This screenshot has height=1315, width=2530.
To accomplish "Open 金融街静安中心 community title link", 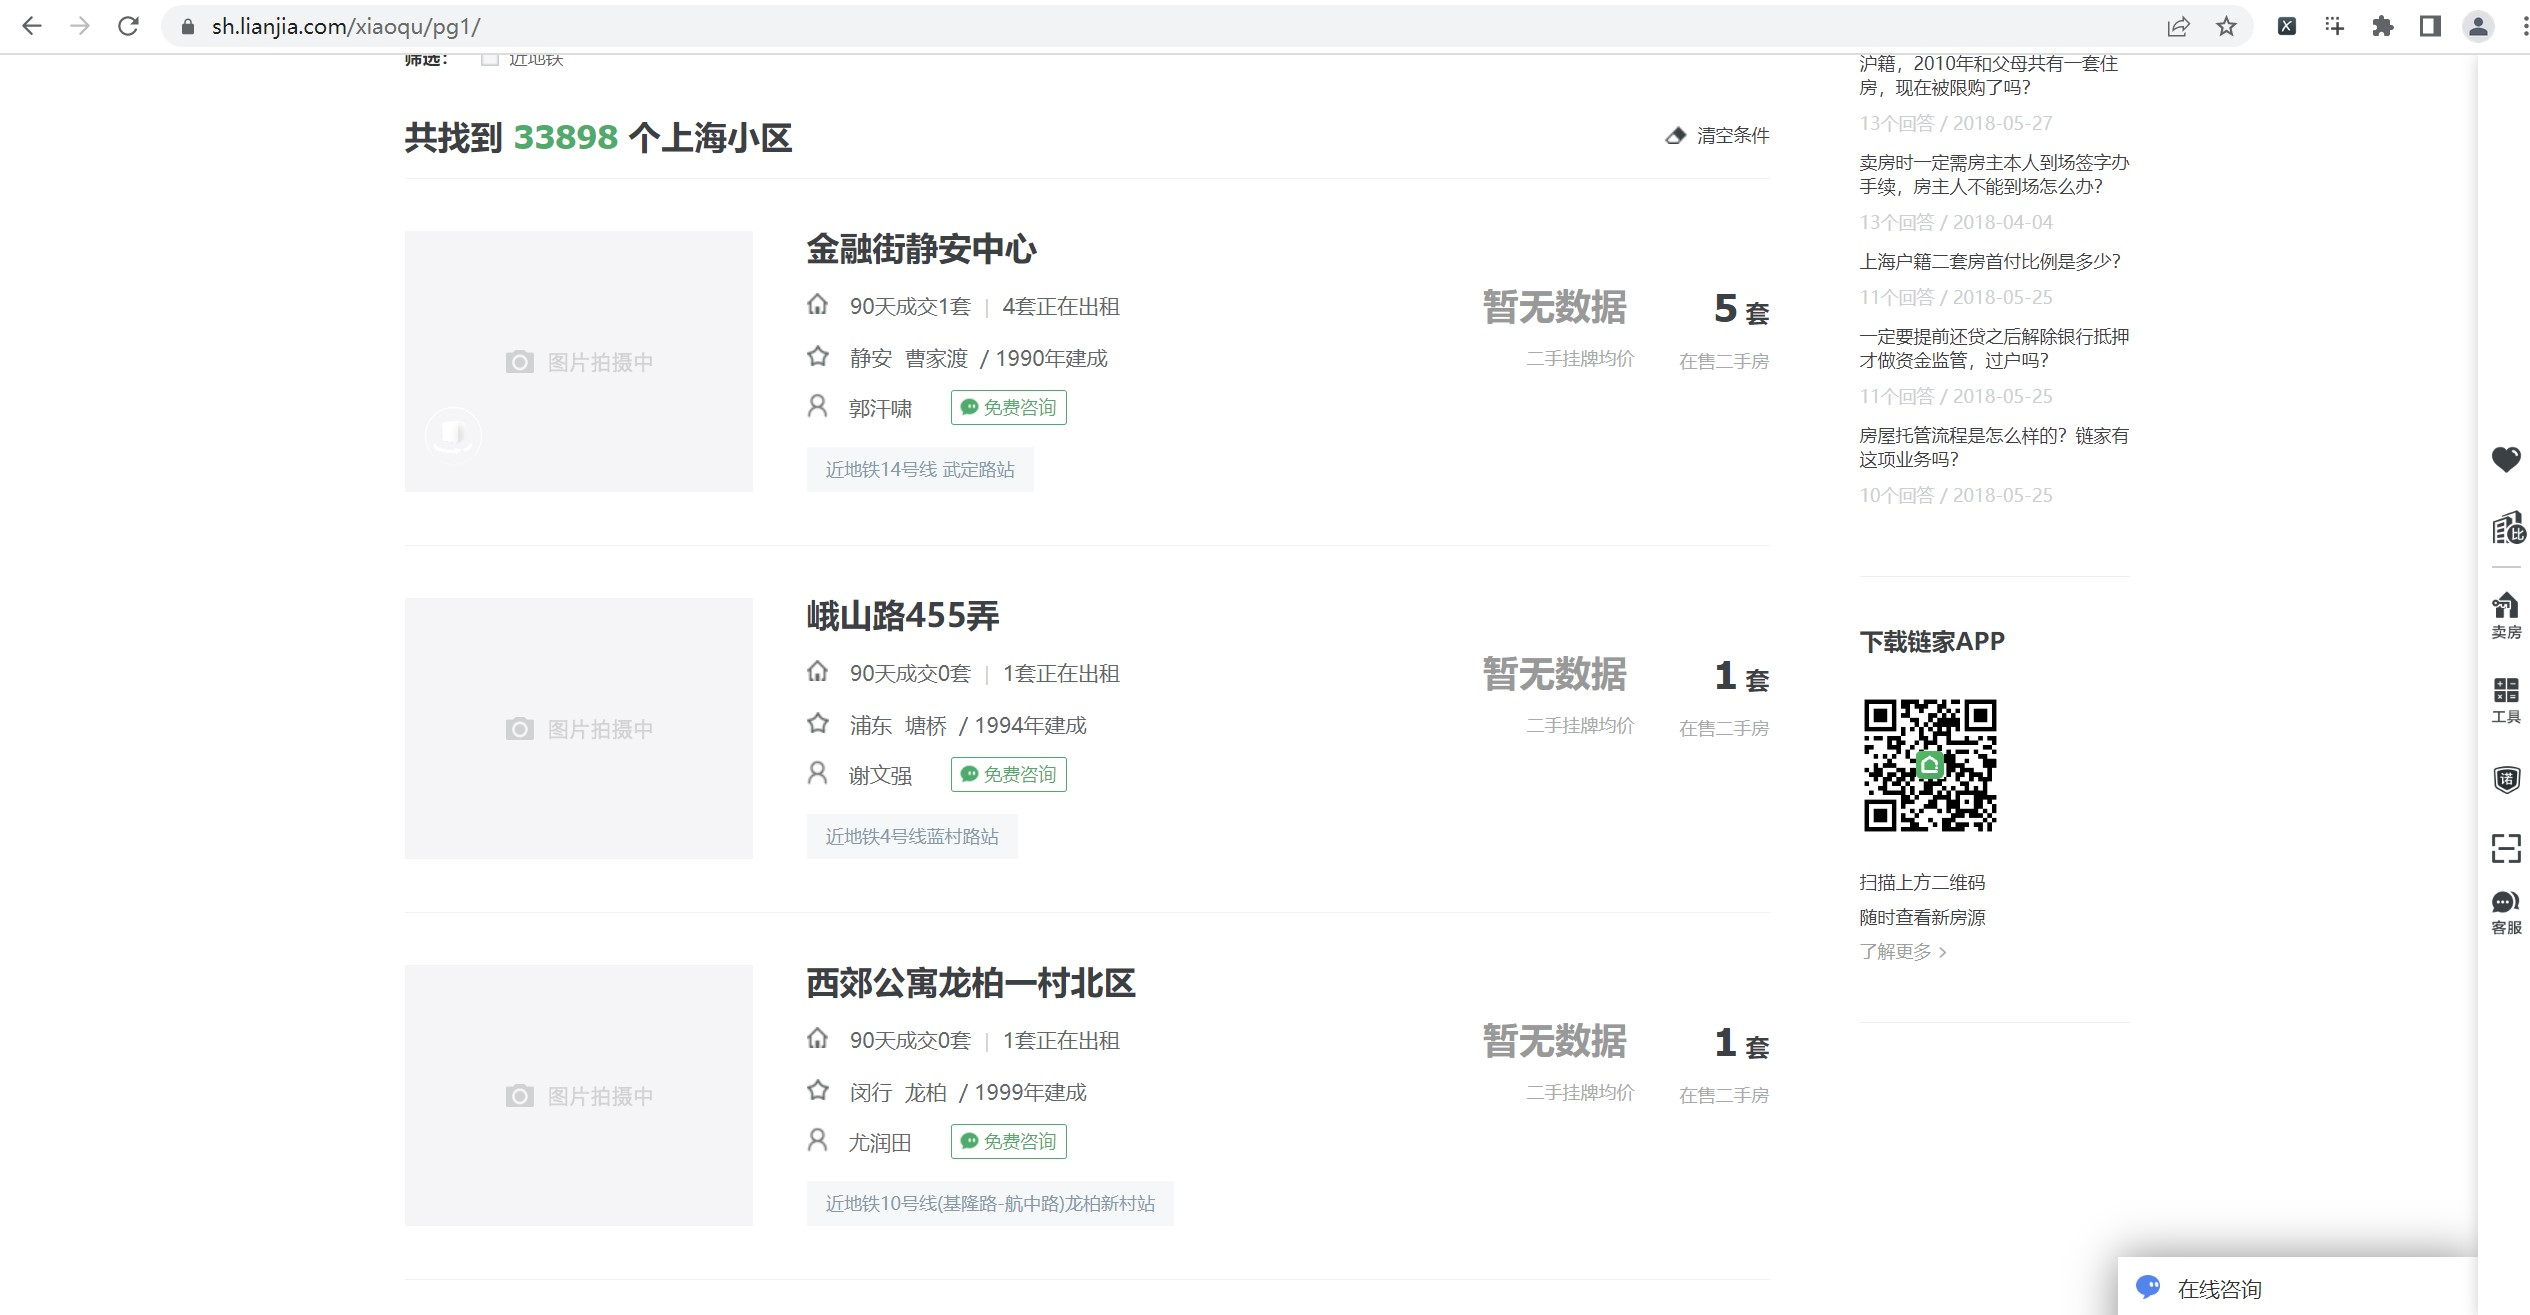I will (x=920, y=249).
